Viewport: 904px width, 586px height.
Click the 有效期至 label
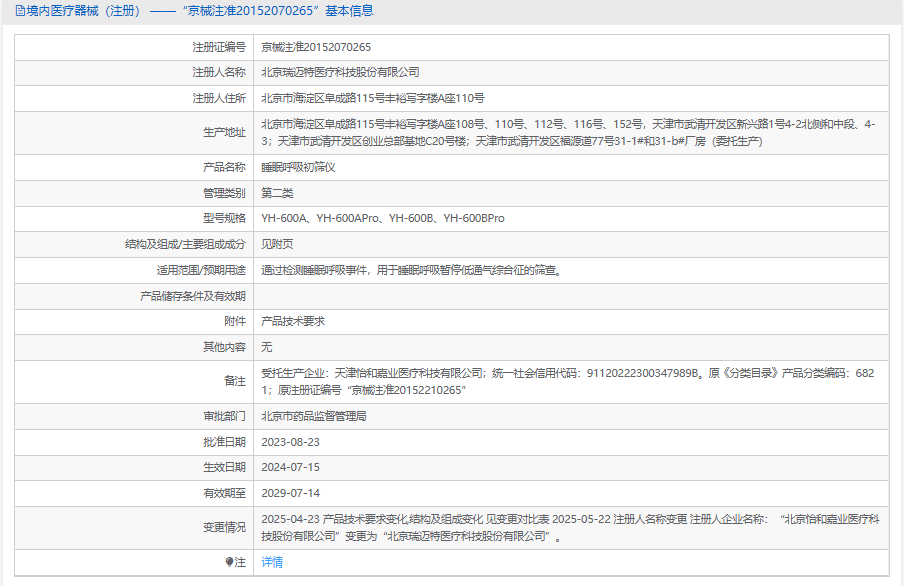point(224,494)
